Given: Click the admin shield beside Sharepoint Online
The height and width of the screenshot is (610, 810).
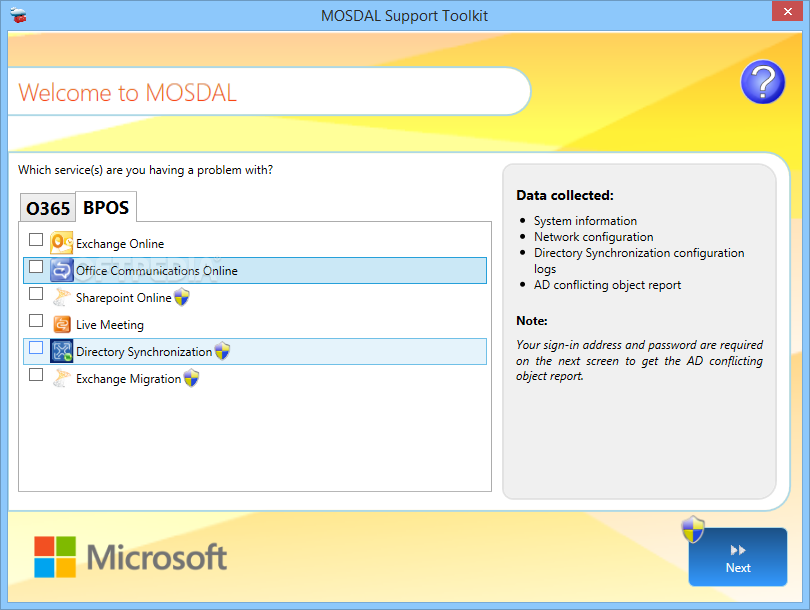Looking at the screenshot, I should pos(182,297).
